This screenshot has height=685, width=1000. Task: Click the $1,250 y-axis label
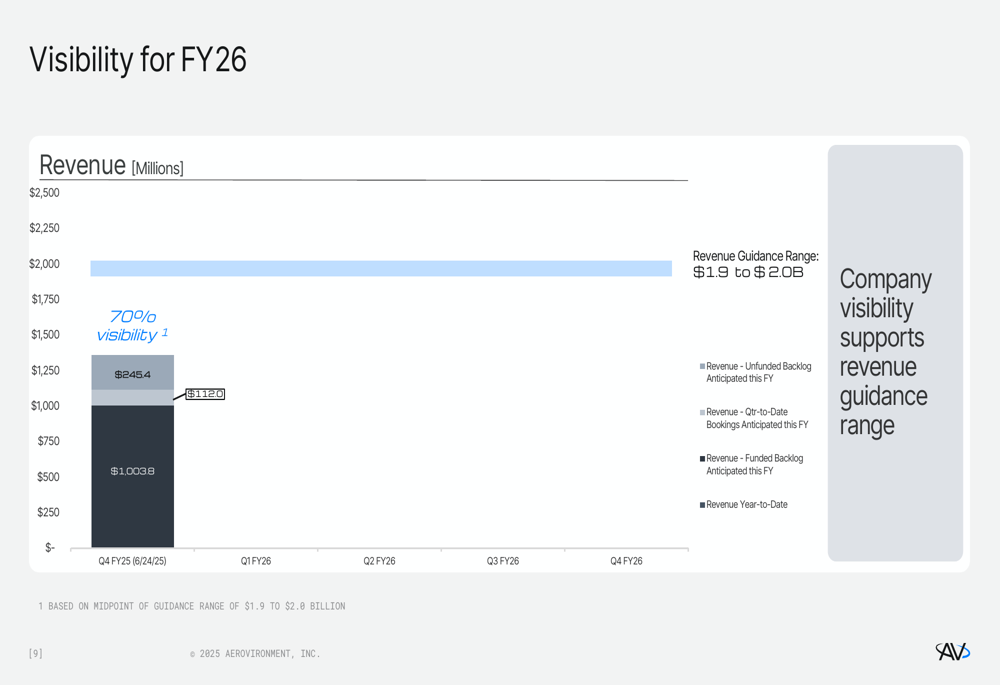[45, 370]
